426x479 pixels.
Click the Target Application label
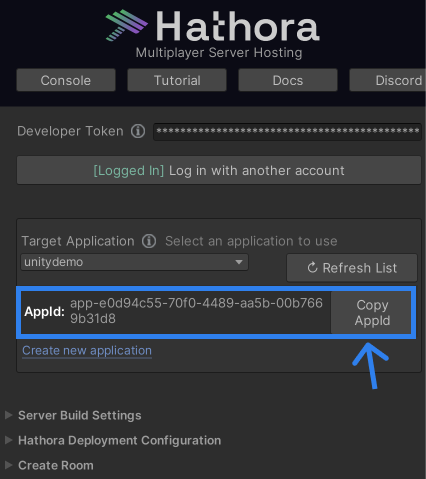78,241
